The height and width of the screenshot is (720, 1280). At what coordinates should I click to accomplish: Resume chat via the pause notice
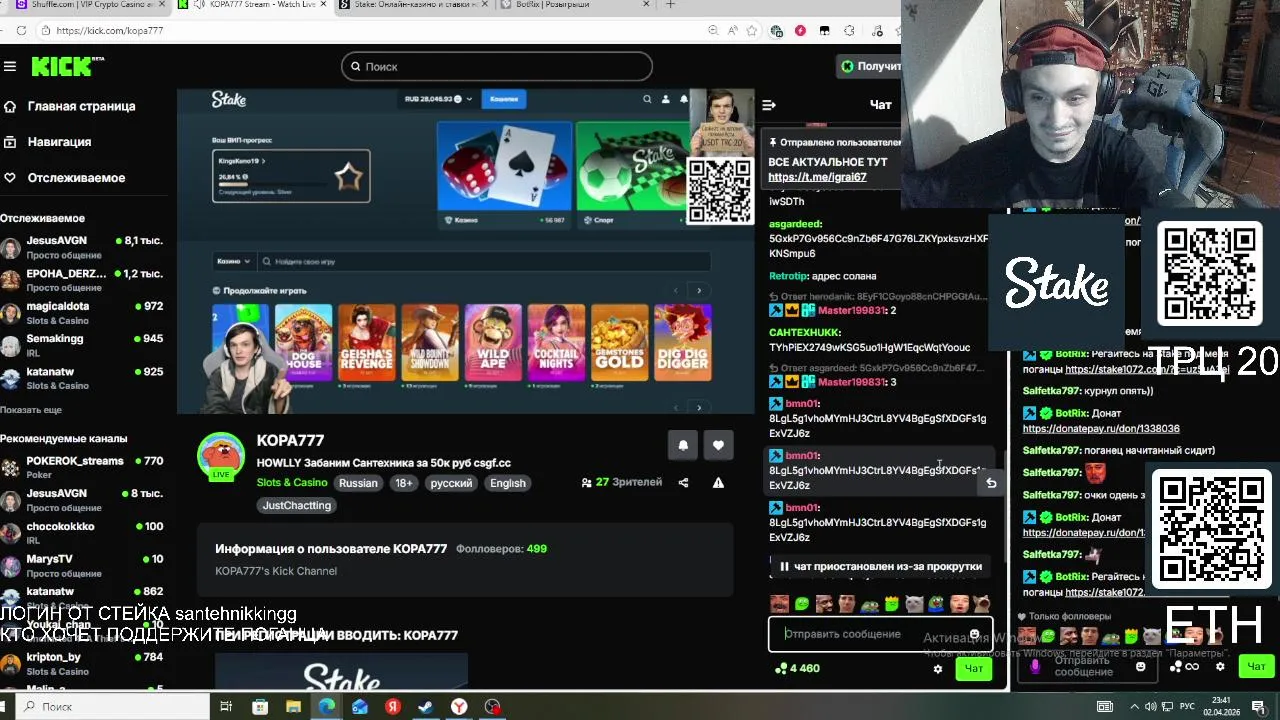(x=880, y=566)
